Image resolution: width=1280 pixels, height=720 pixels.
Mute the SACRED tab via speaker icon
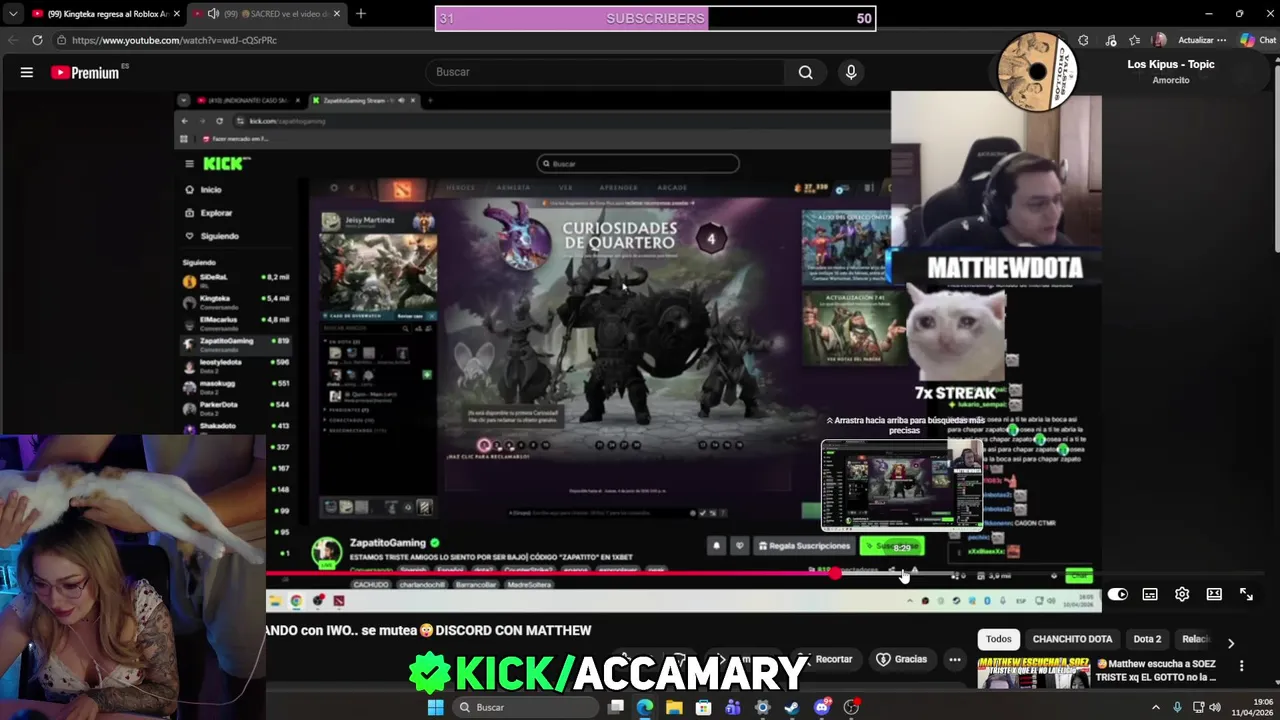(x=213, y=14)
